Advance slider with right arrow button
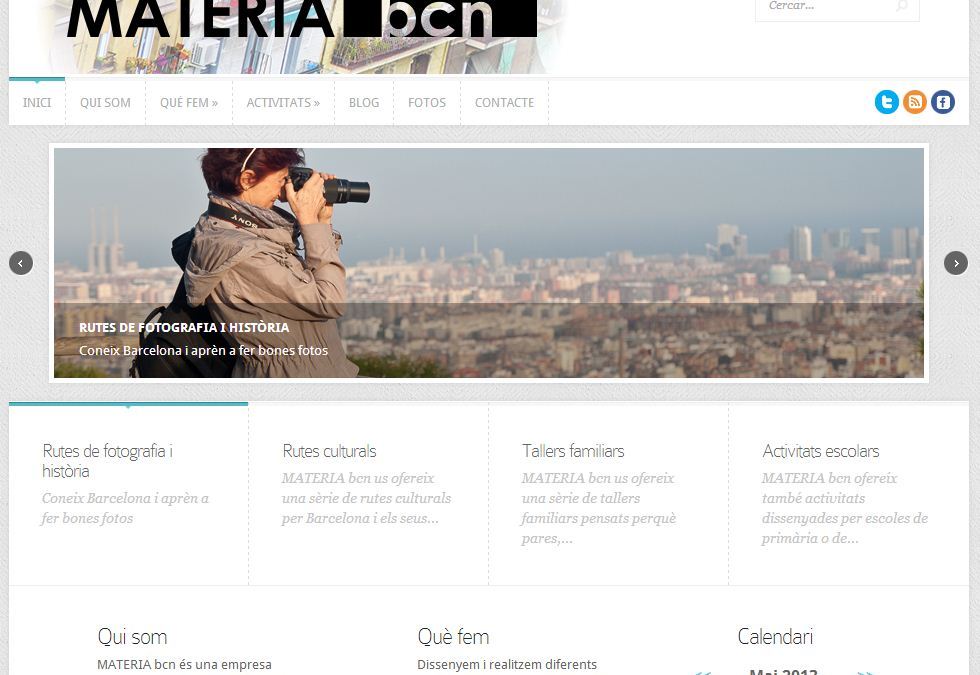The image size is (980, 675). (956, 263)
